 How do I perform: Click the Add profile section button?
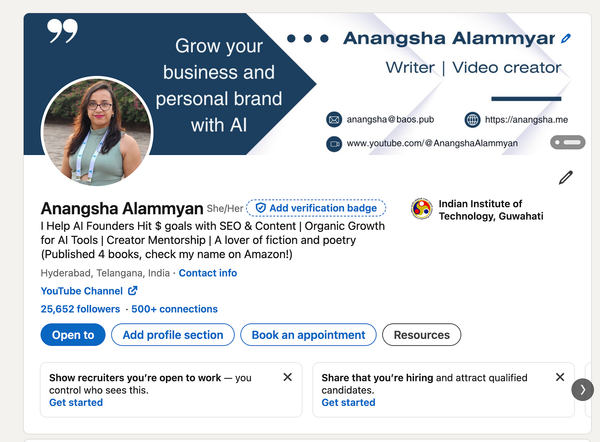click(173, 335)
